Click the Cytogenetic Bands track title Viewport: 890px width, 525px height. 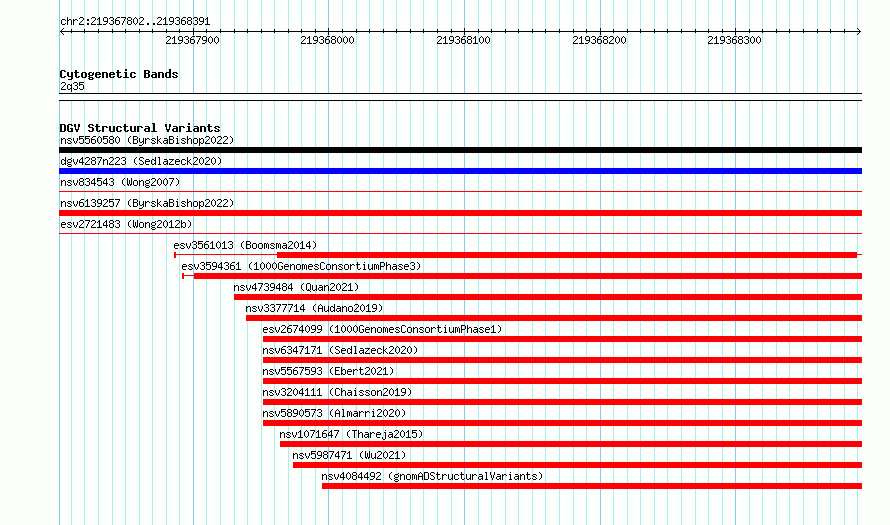click(x=119, y=74)
